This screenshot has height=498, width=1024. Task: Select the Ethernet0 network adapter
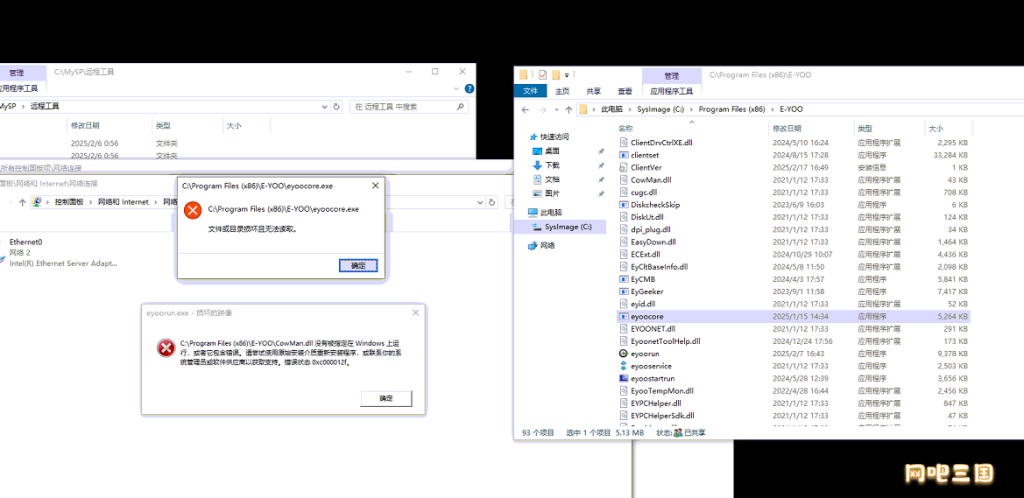coord(59,253)
